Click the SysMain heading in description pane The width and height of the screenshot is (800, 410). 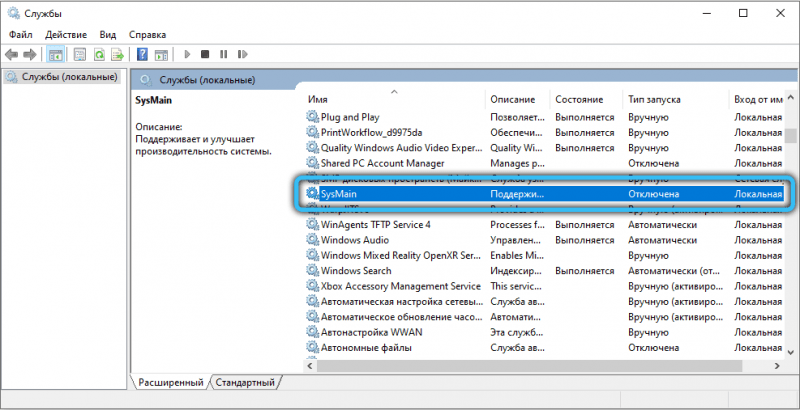point(154,100)
